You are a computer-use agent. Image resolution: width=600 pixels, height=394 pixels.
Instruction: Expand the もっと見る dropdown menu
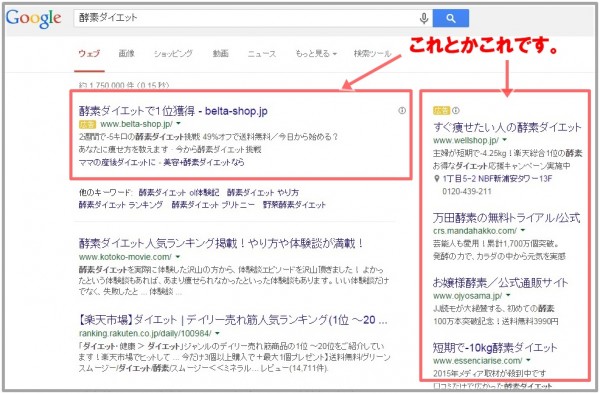316,53
